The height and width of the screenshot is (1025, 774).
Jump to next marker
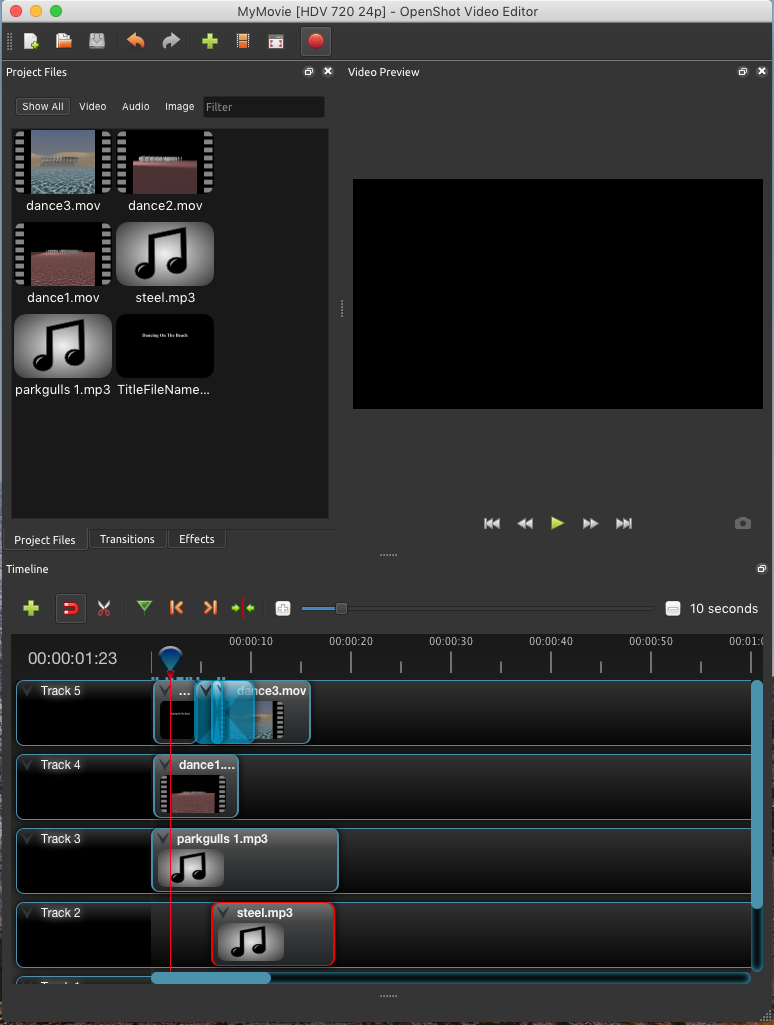(x=210, y=607)
